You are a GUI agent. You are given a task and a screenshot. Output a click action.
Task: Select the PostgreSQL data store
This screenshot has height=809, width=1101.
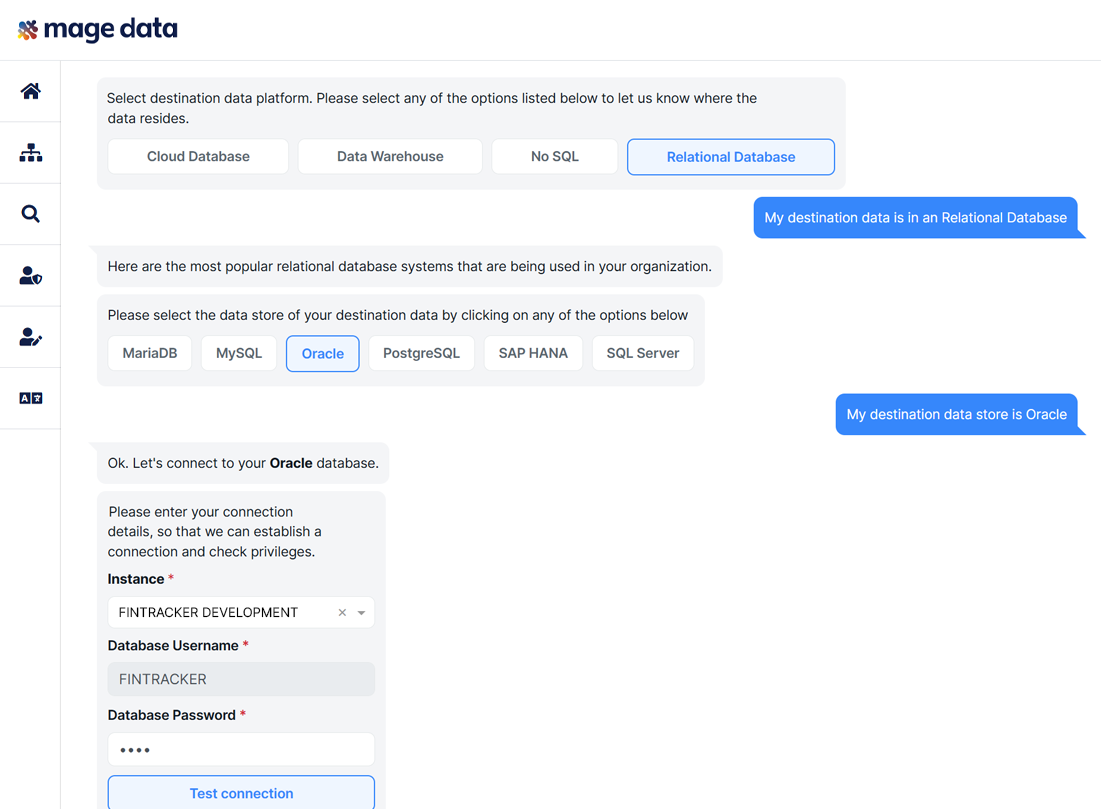click(x=421, y=354)
